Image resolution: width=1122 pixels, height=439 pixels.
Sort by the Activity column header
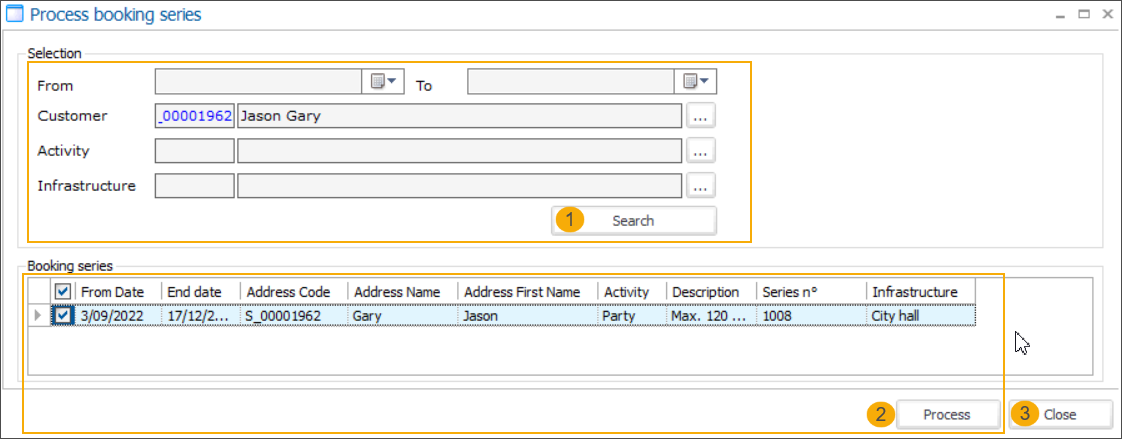pos(633,292)
